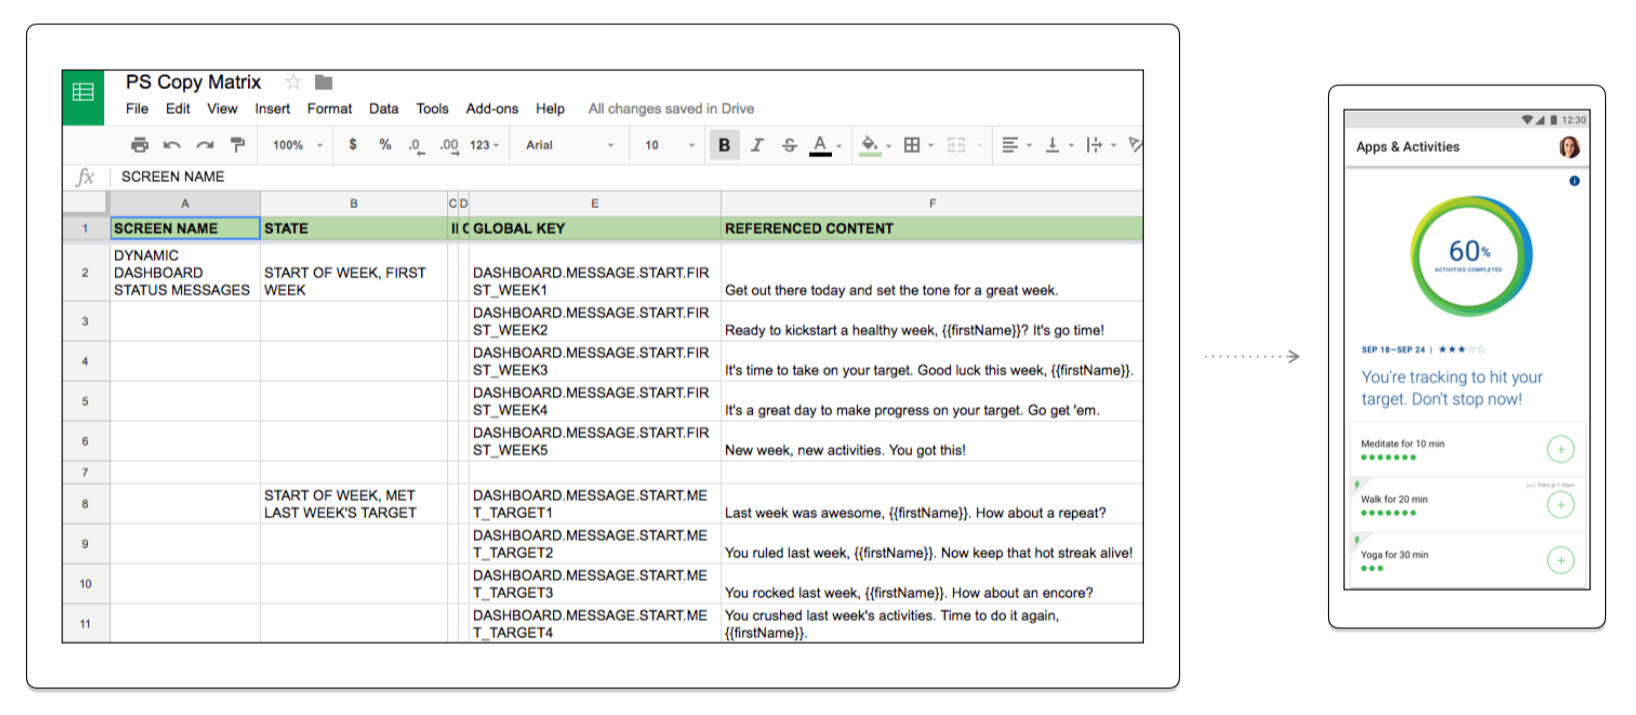Select the REFERENCED CONTENT header cell

pyautogui.click(x=932, y=228)
